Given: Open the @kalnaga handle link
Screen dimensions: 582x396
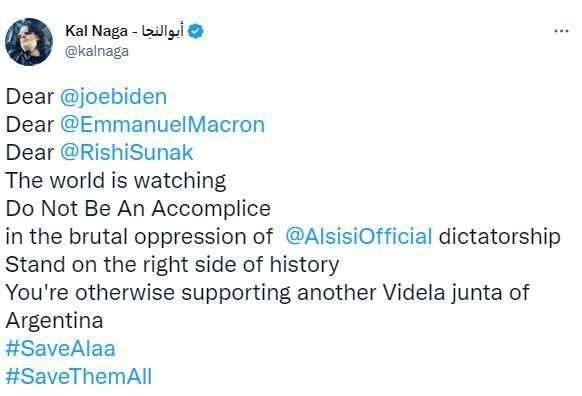Looking at the screenshot, I should (x=97, y=51).
